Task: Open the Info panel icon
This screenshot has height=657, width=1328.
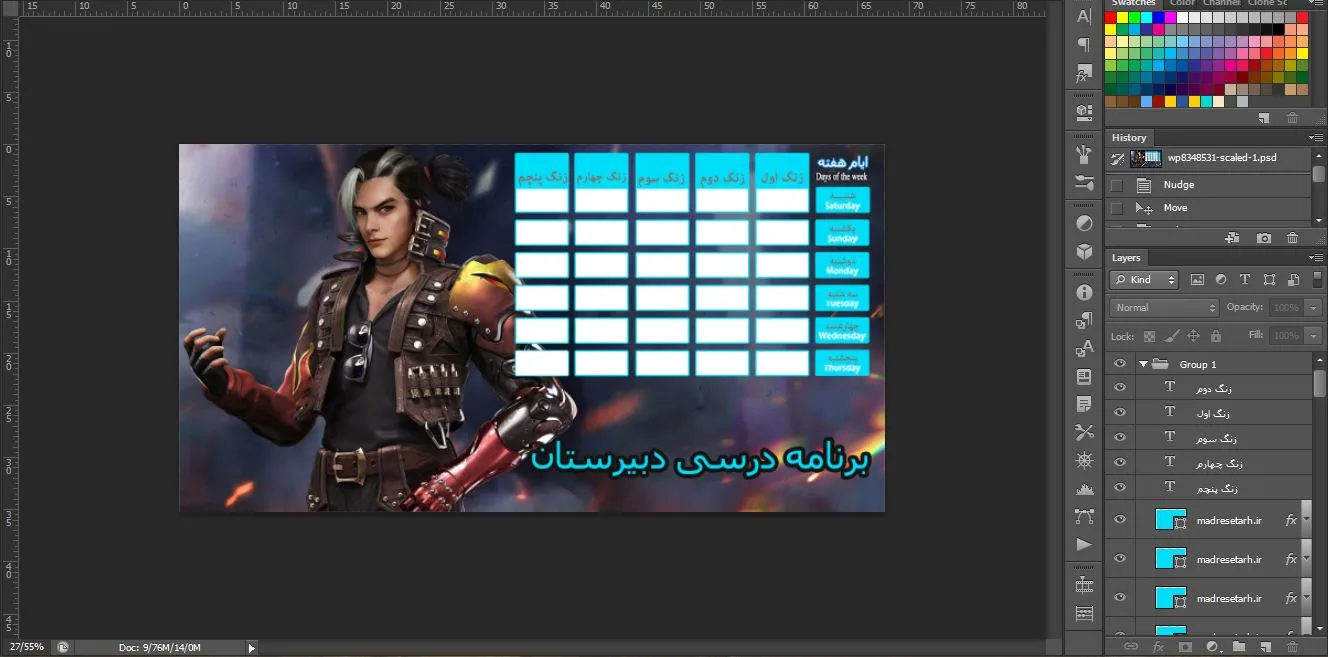Action: [1084, 292]
